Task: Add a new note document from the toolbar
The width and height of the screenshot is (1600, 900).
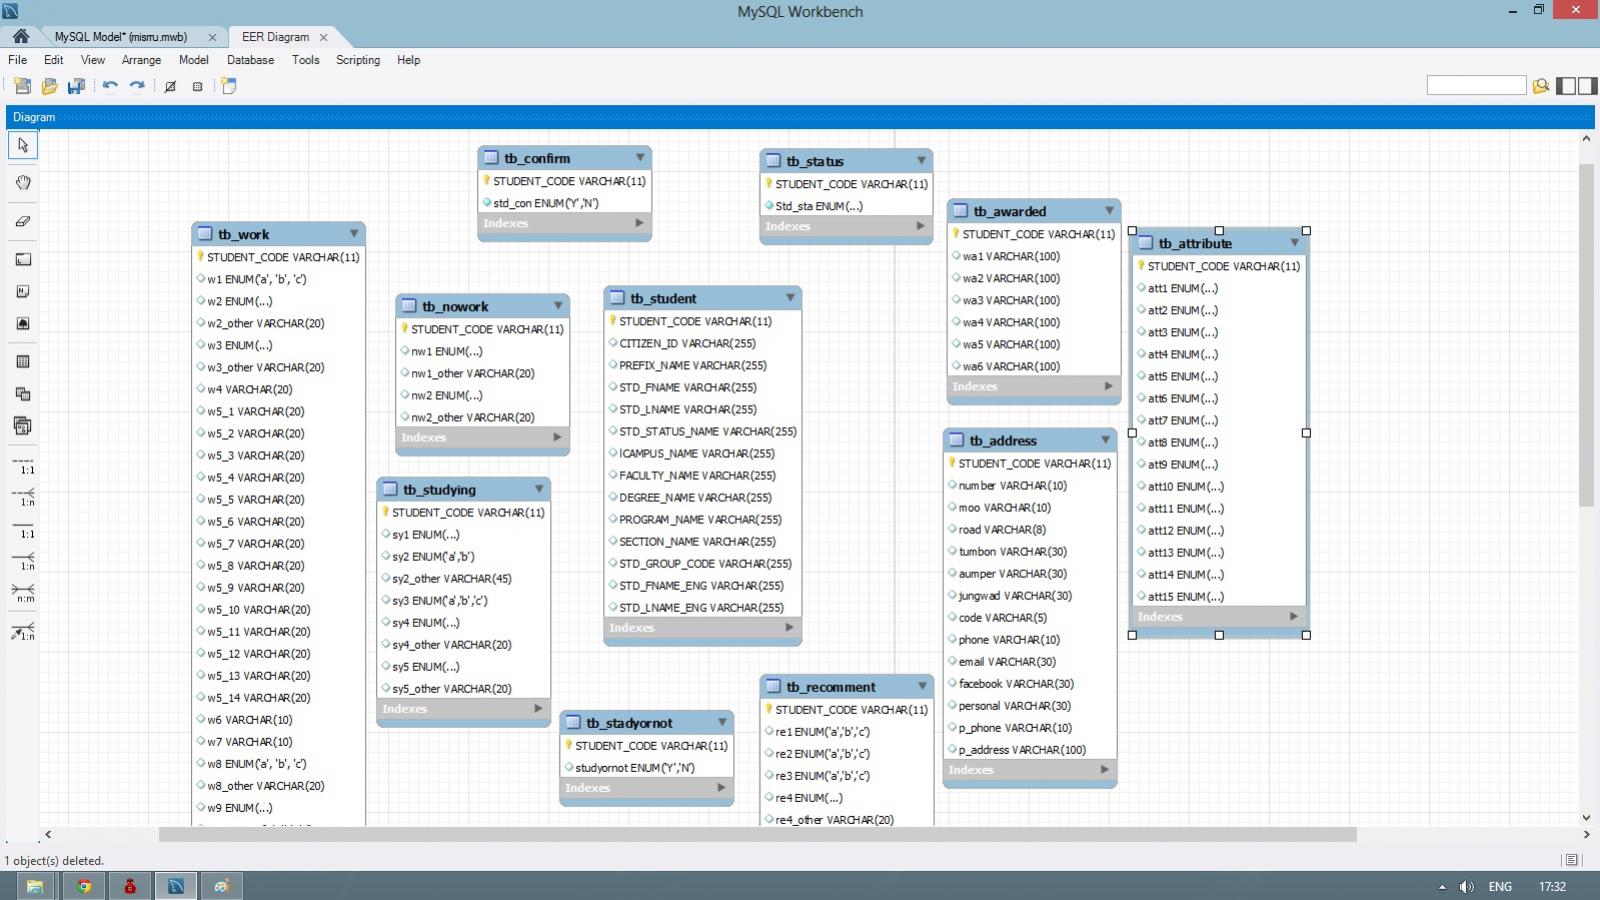Action: (x=229, y=86)
